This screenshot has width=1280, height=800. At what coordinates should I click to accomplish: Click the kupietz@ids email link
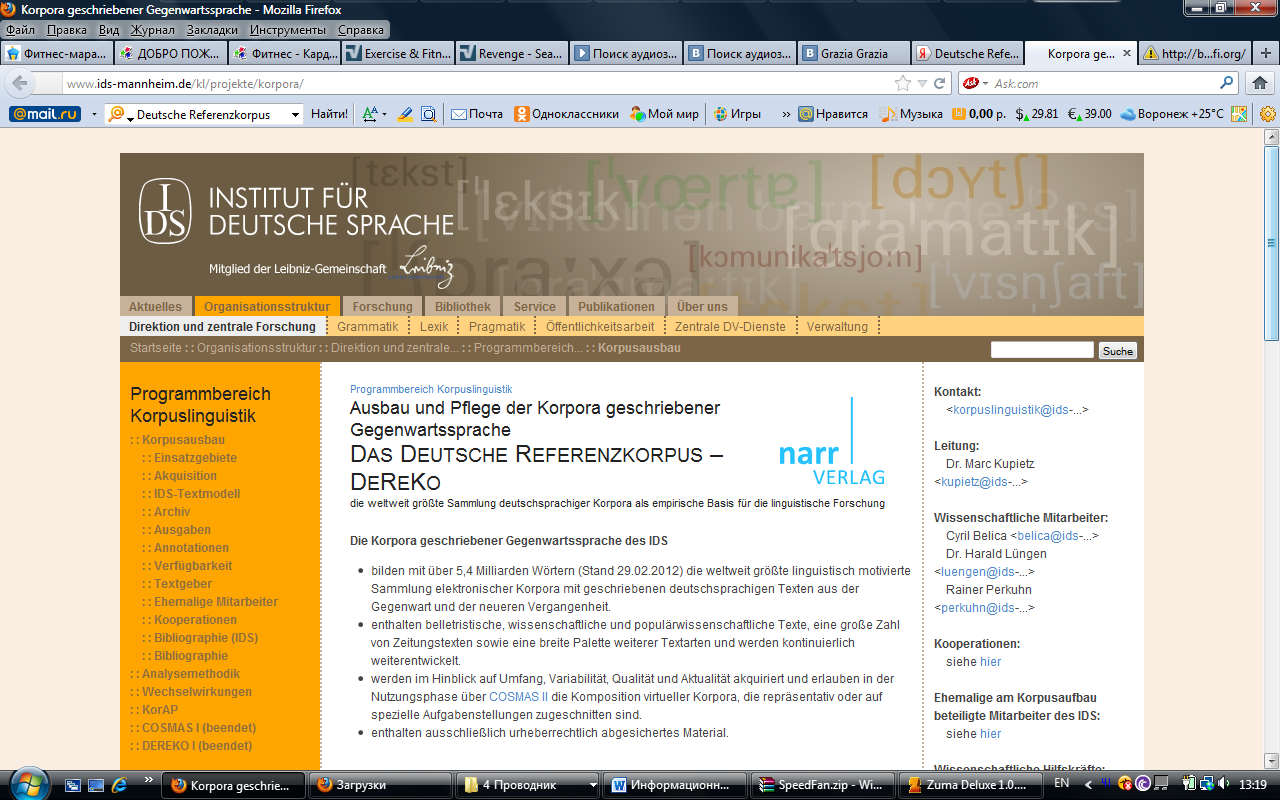click(x=981, y=482)
